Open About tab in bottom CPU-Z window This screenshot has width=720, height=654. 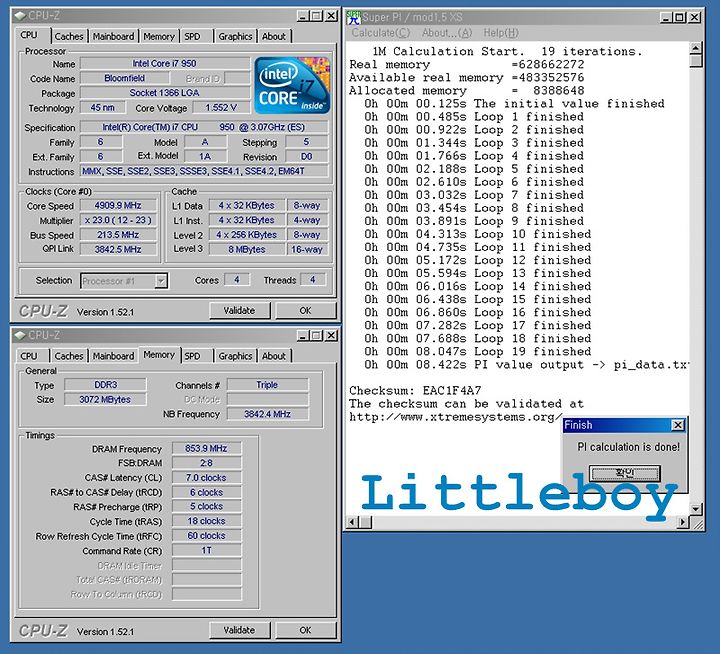[274, 356]
